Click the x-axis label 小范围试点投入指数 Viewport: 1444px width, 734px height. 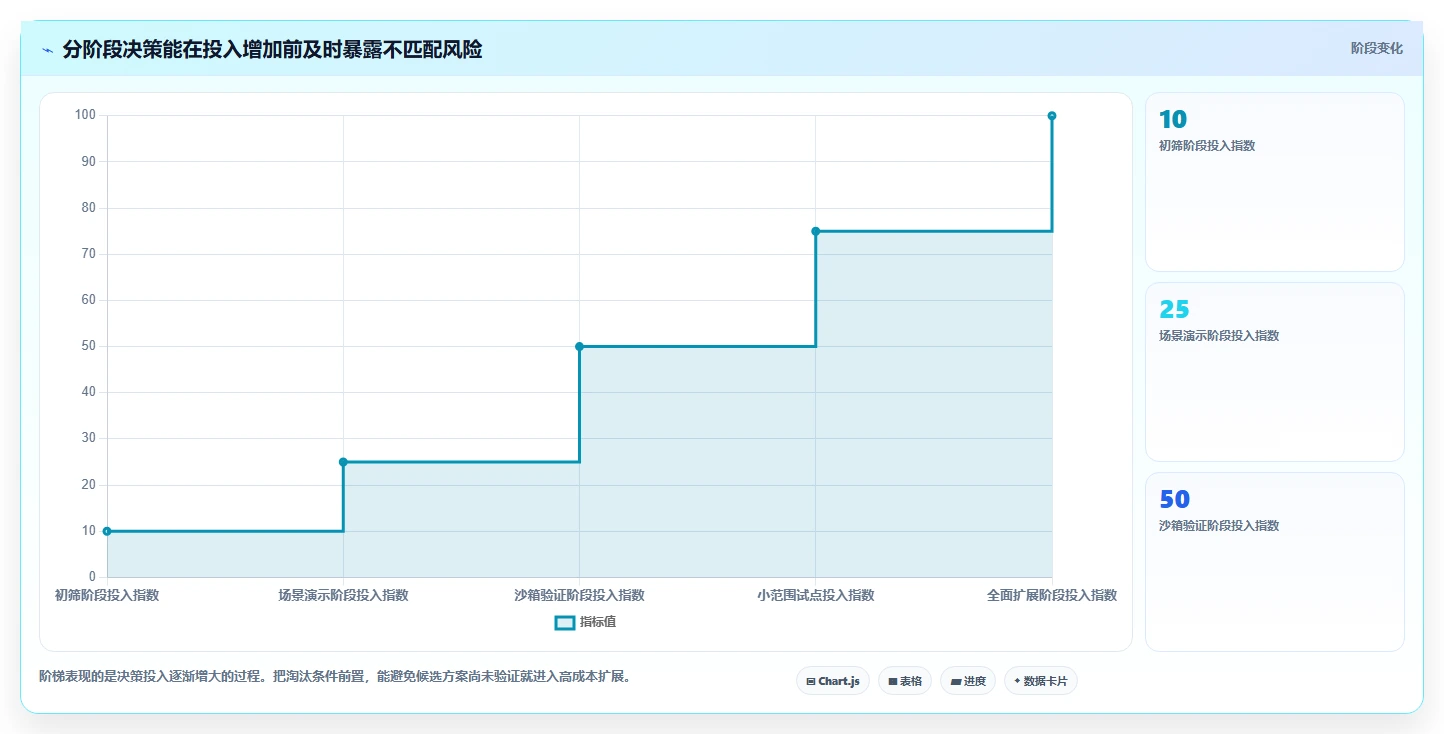pos(815,595)
